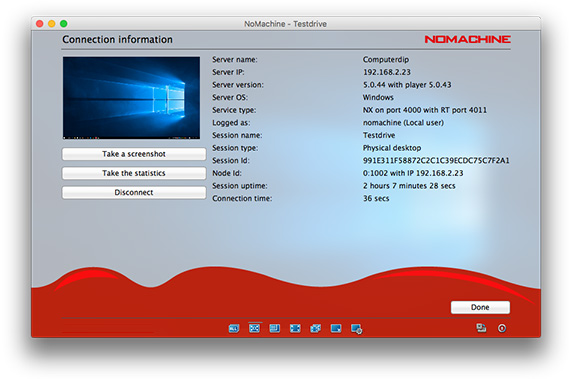Click the server name value 'Computerdip'
569x379 pixels.
(x=386, y=60)
